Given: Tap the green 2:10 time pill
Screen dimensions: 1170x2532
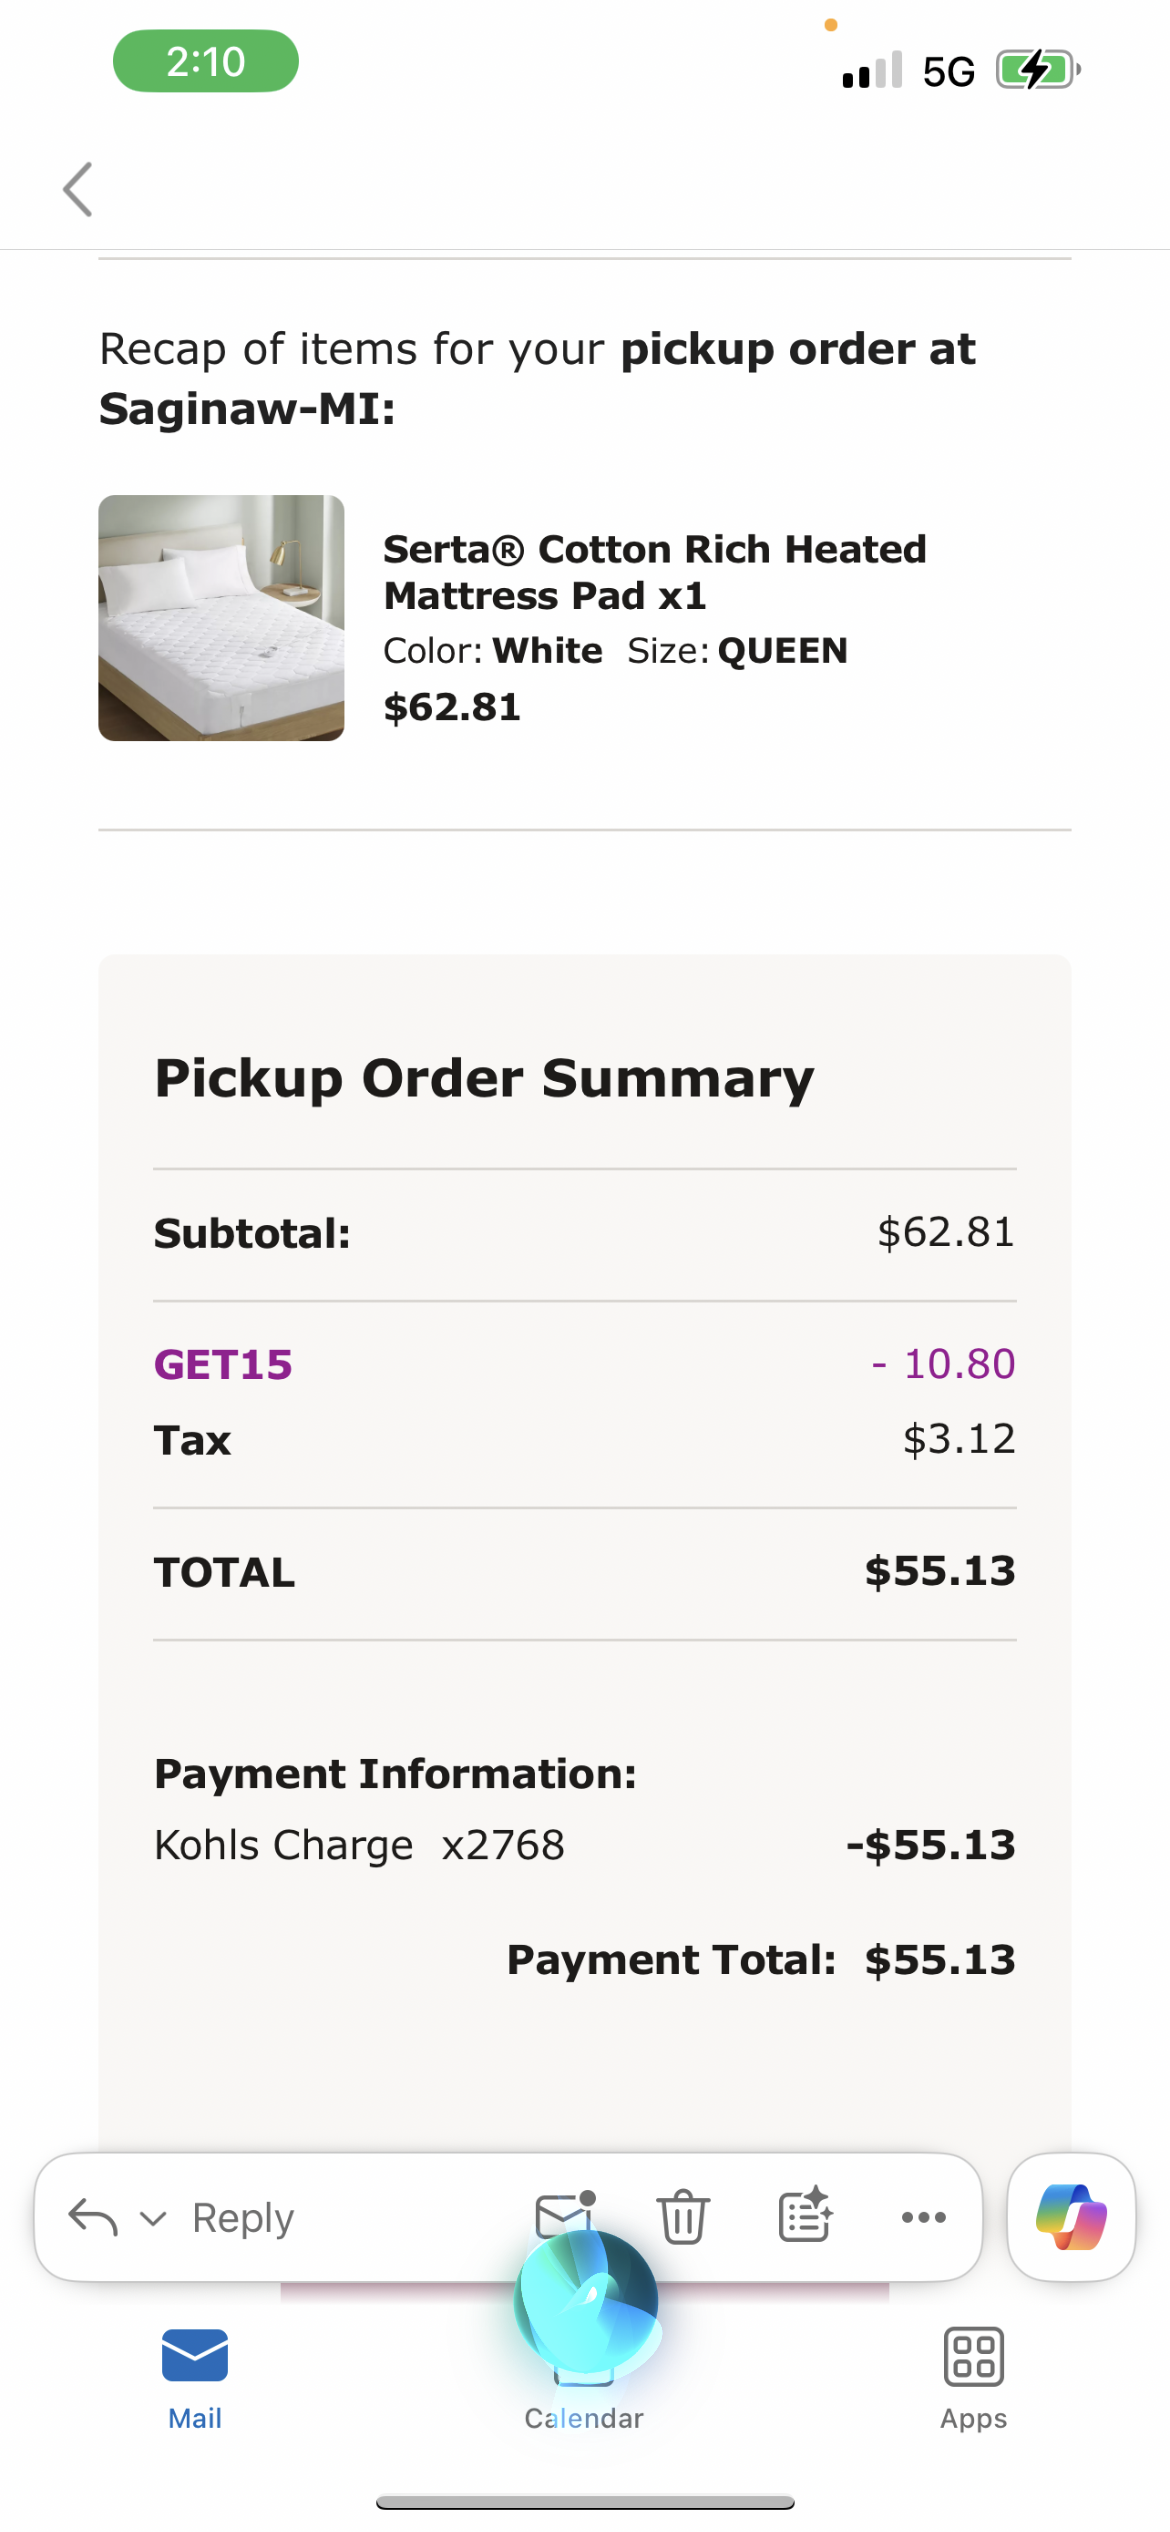Looking at the screenshot, I should tap(206, 61).
